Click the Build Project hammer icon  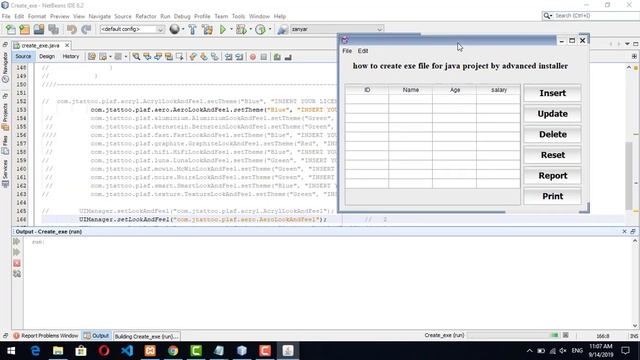pos(192,29)
